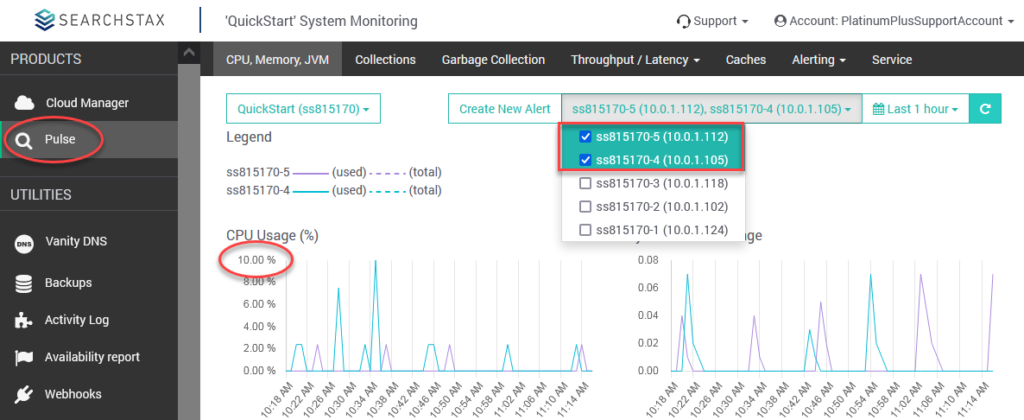Click the Cloud Manager cloud icon

pos(24,103)
